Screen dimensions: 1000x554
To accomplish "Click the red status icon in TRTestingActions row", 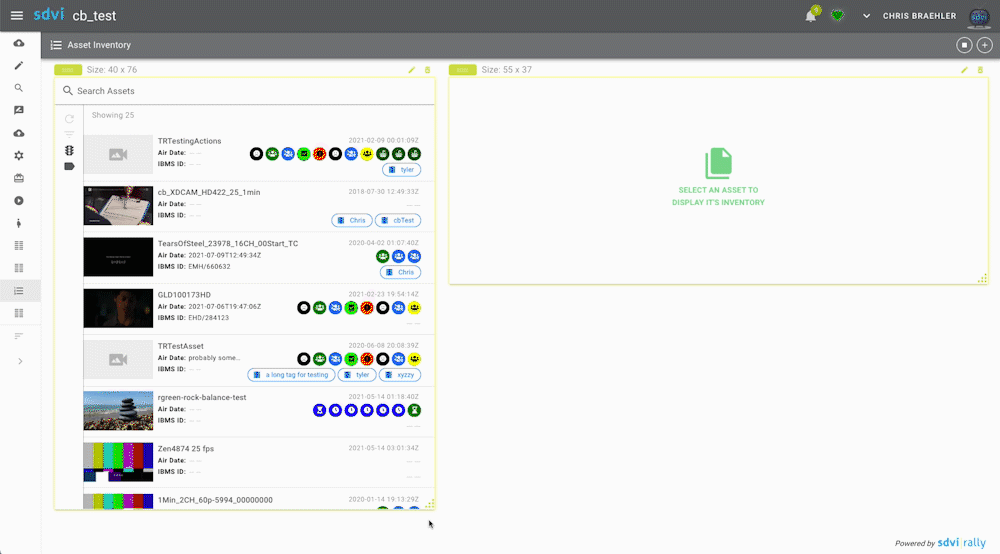I will [x=320, y=154].
